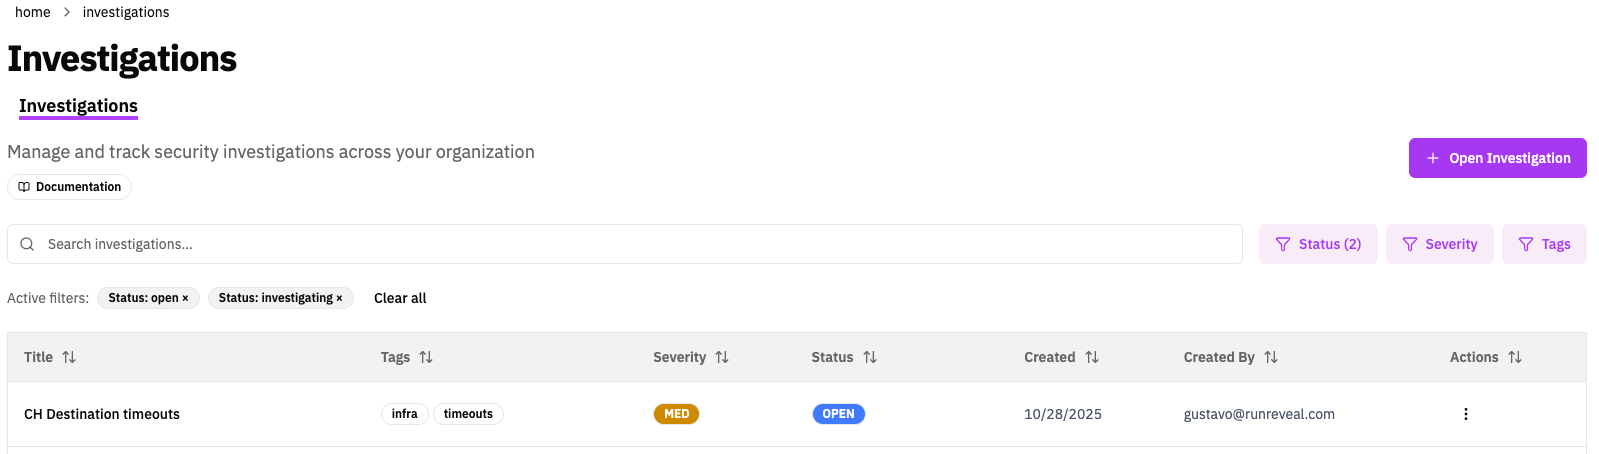Open the Documentation link
The height and width of the screenshot is (454, 1599).
click(70, 187)
